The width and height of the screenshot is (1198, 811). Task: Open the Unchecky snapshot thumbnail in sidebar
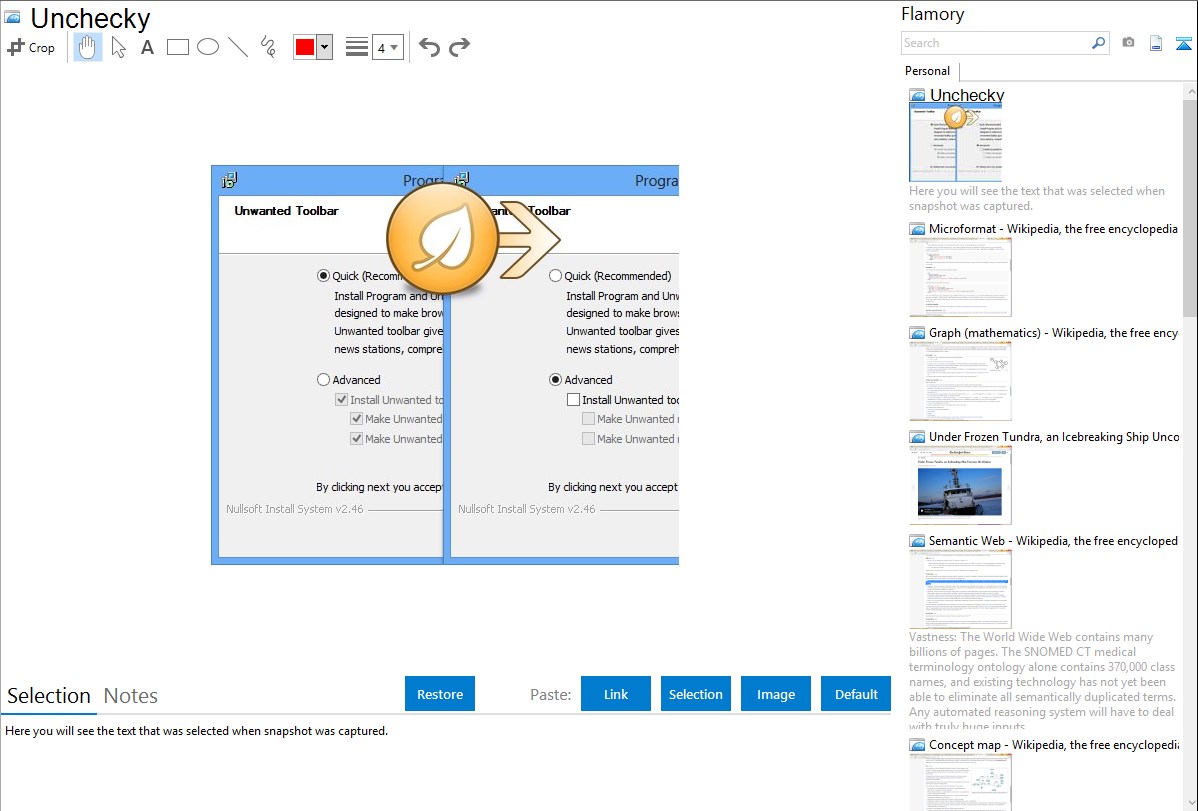point(955,142)
